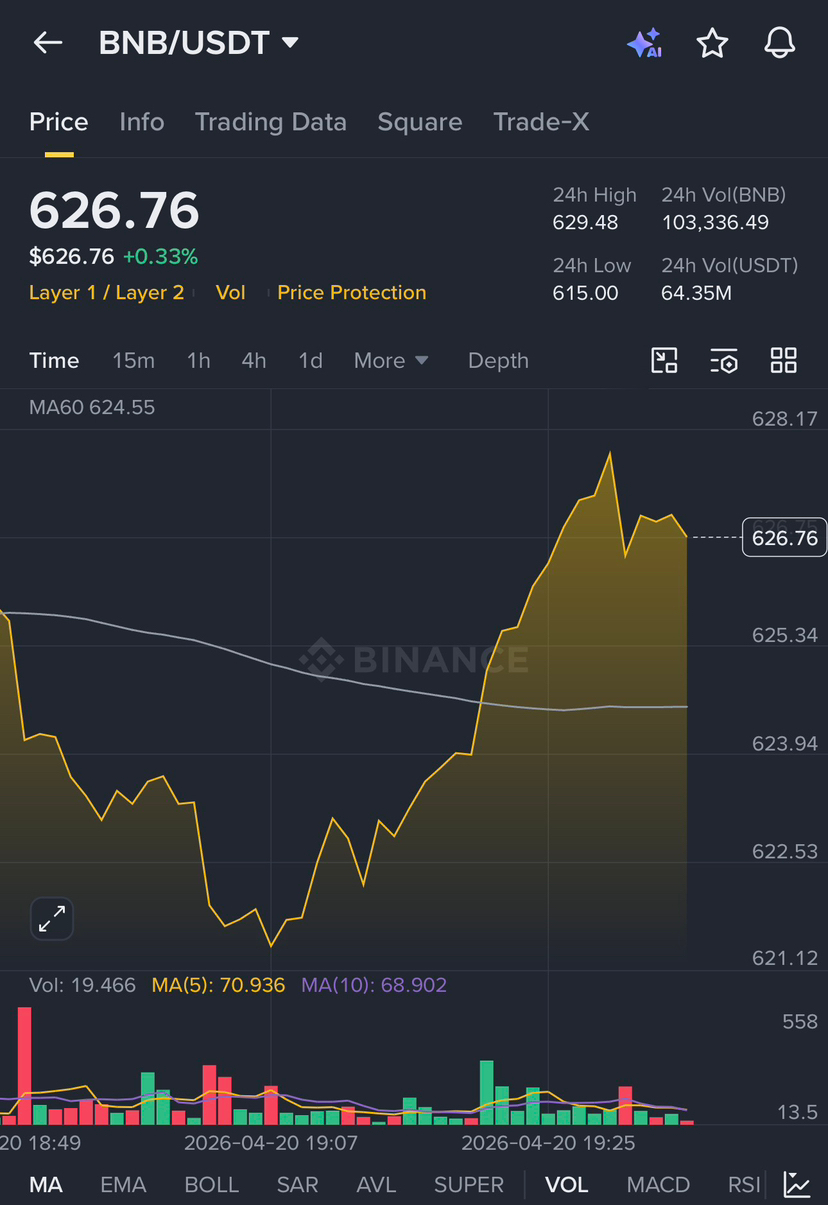Tap the Vol: 19.466 label
The image size is (828, 1205).
[x=82, y=985]
